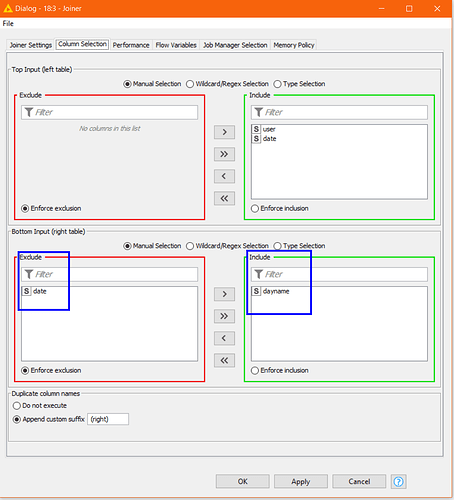
Task: Click the blue help question mark icon
Action: tap(398, 482)
